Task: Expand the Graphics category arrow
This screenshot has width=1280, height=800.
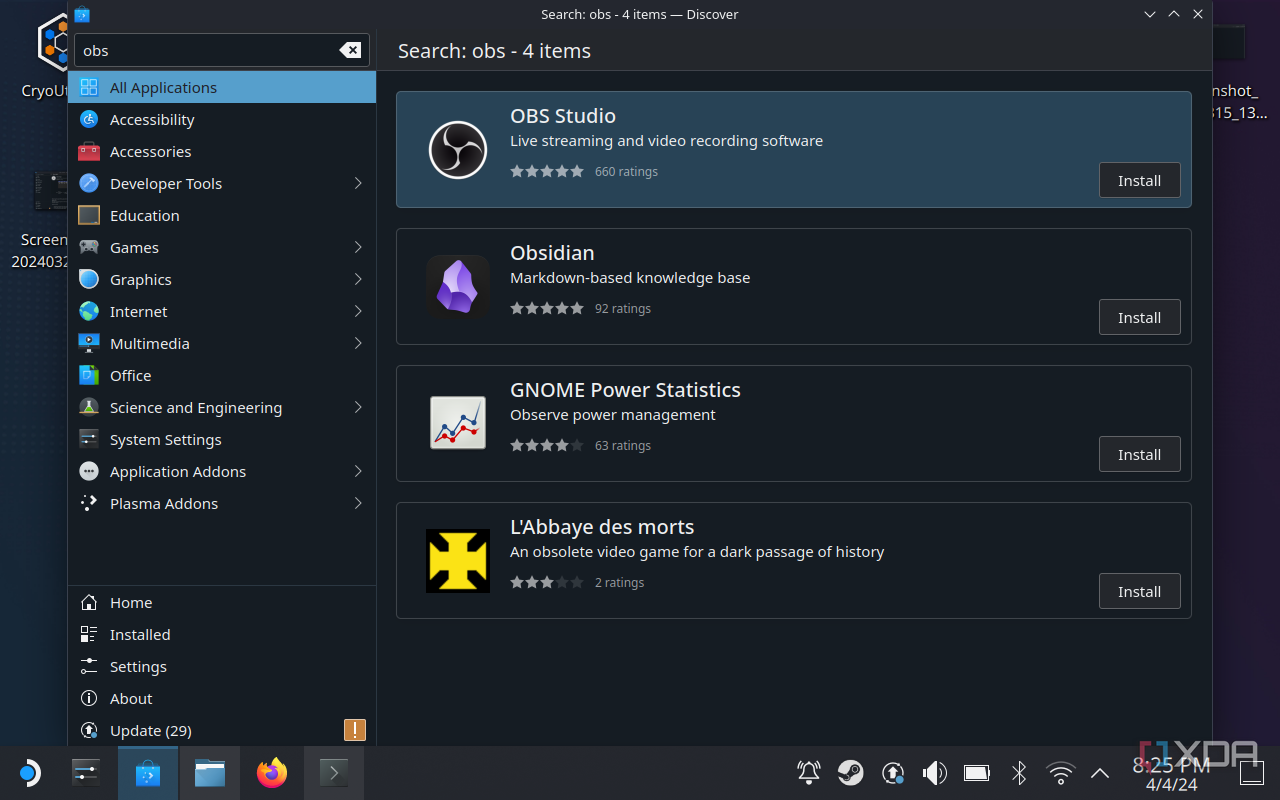Action: tap(358, 279)
